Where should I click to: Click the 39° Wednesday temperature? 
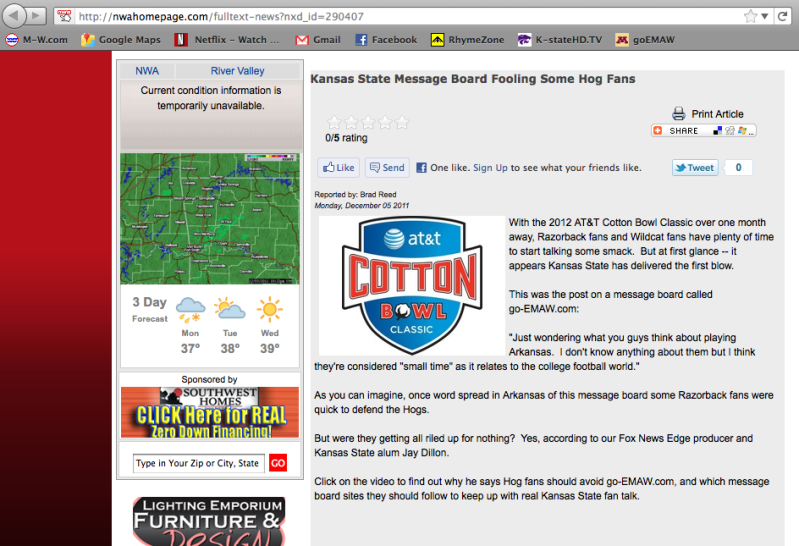coord(270,348)
